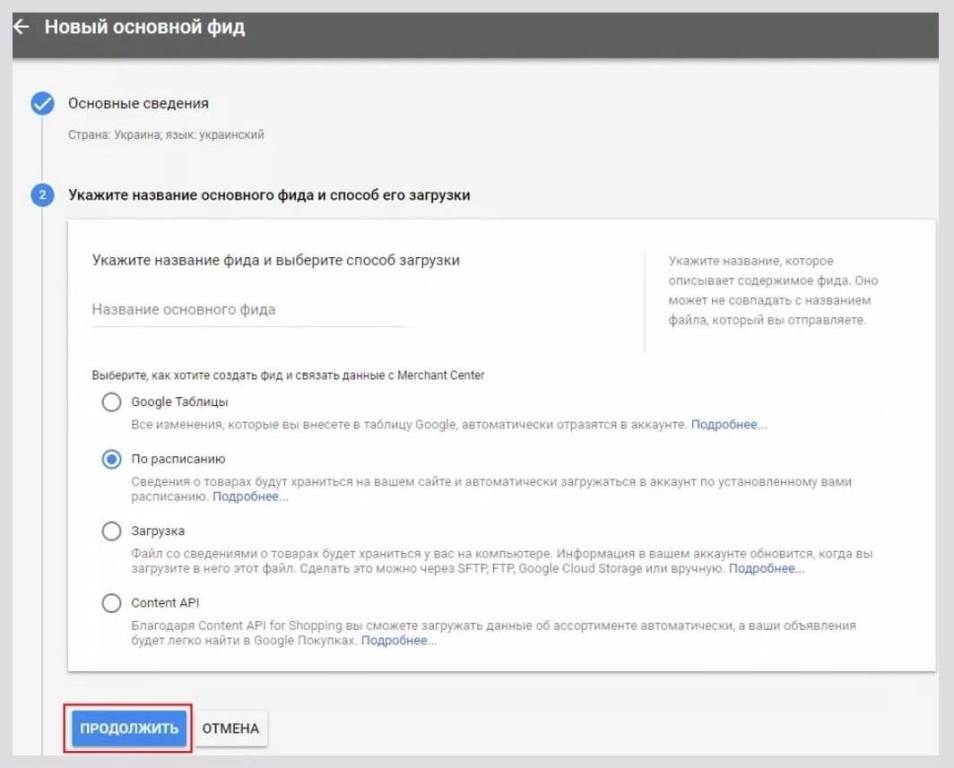
Task: Choose the Загрузка radio button
Action: point(111,531)
